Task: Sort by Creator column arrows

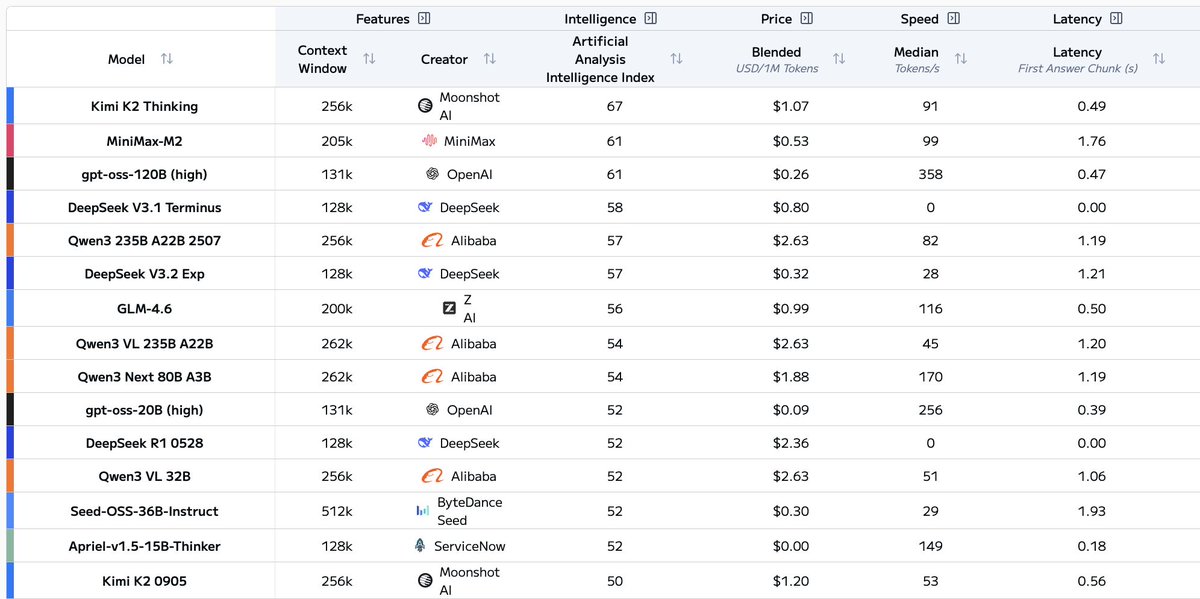Action: point(489,59)
